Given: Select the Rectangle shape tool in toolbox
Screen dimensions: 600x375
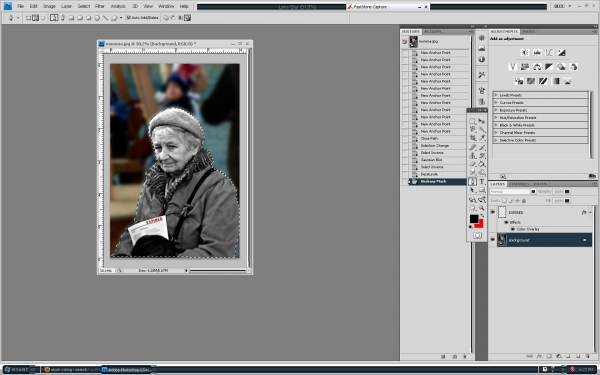Looking at the screenshot, I should 482,190.
